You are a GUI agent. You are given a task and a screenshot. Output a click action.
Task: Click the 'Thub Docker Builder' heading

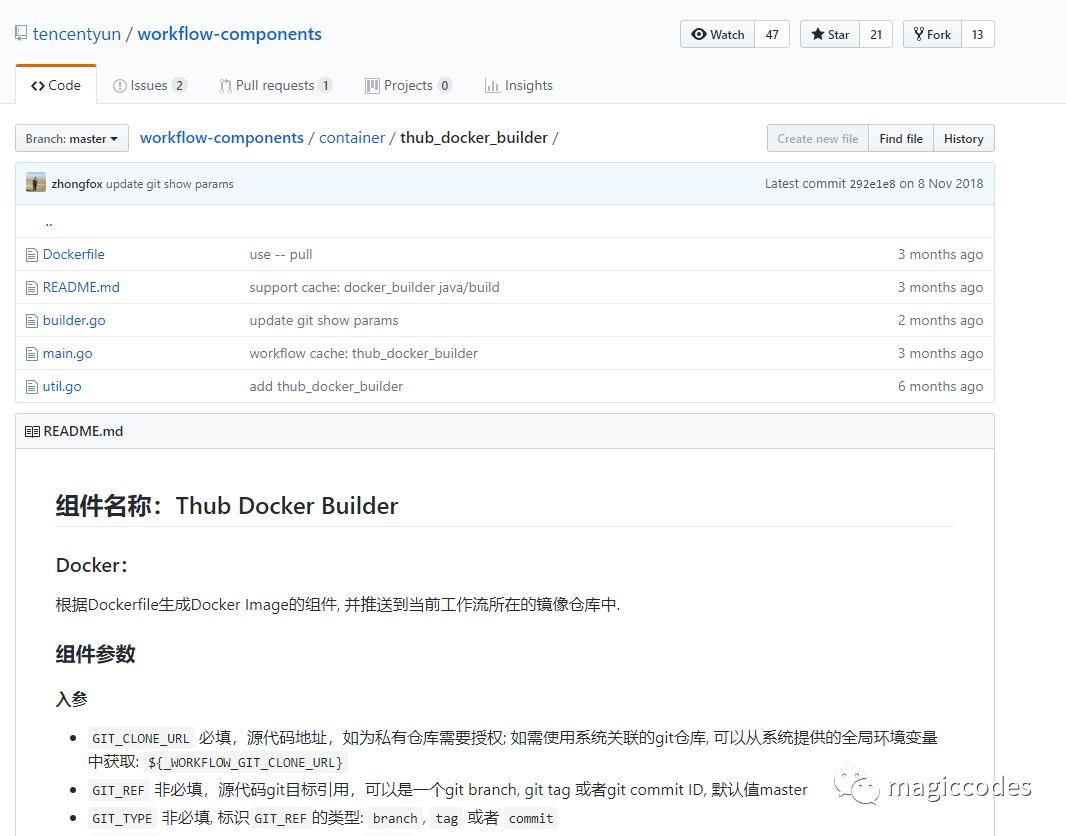(287, 506)
